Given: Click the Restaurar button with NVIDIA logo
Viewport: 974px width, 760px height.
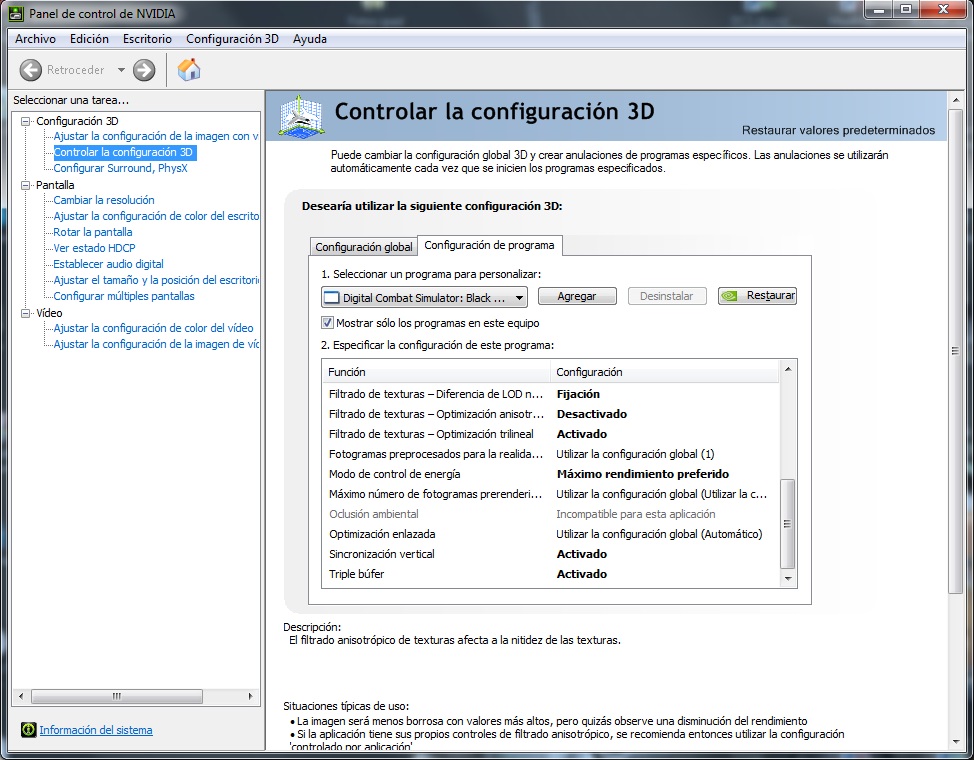Looking at the screenshot, I should (x=757, y=296).
